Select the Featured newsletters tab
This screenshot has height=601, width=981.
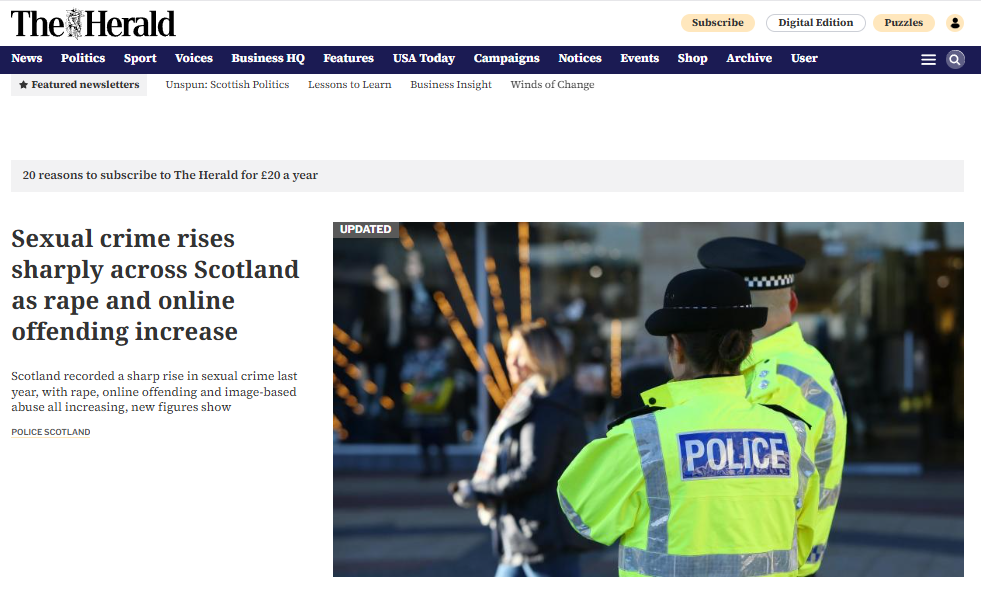click(x=79, y=85)
